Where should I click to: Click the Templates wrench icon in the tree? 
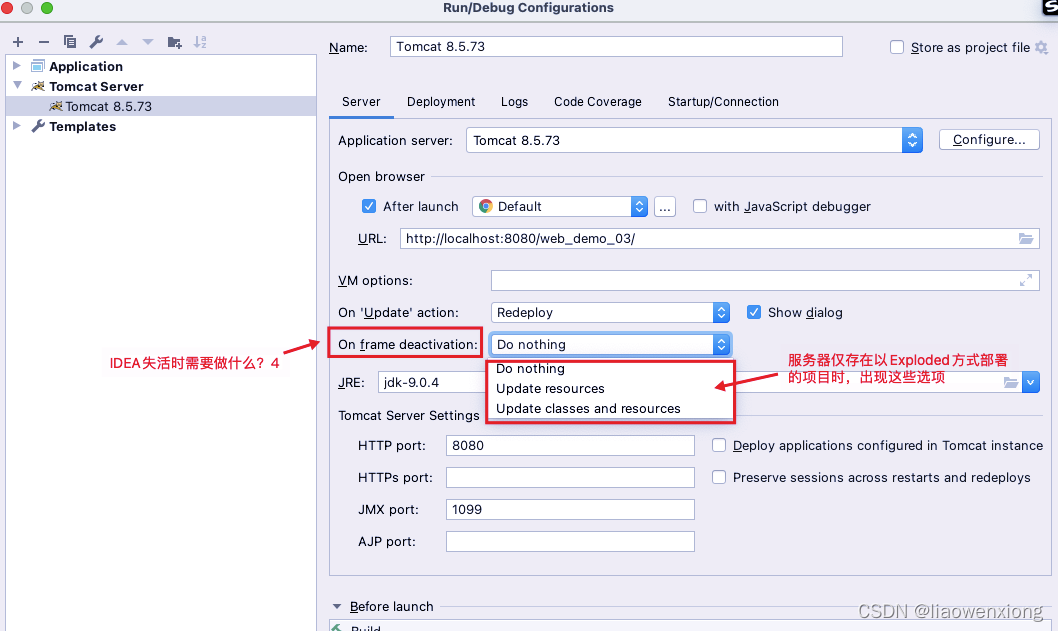(x=38, y=126)
